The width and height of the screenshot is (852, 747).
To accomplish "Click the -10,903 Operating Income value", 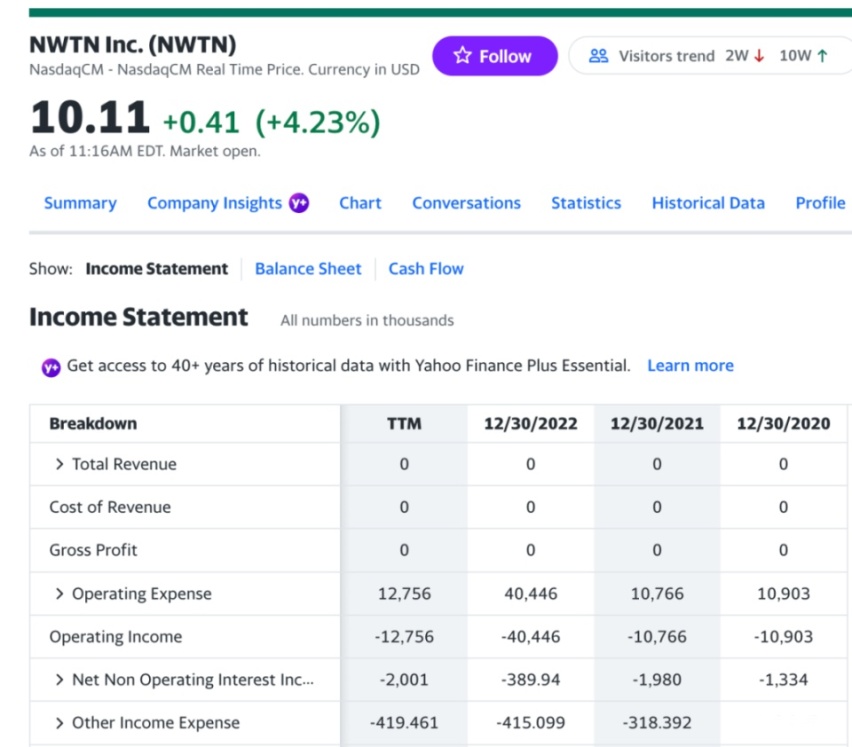I will (783, 637).
